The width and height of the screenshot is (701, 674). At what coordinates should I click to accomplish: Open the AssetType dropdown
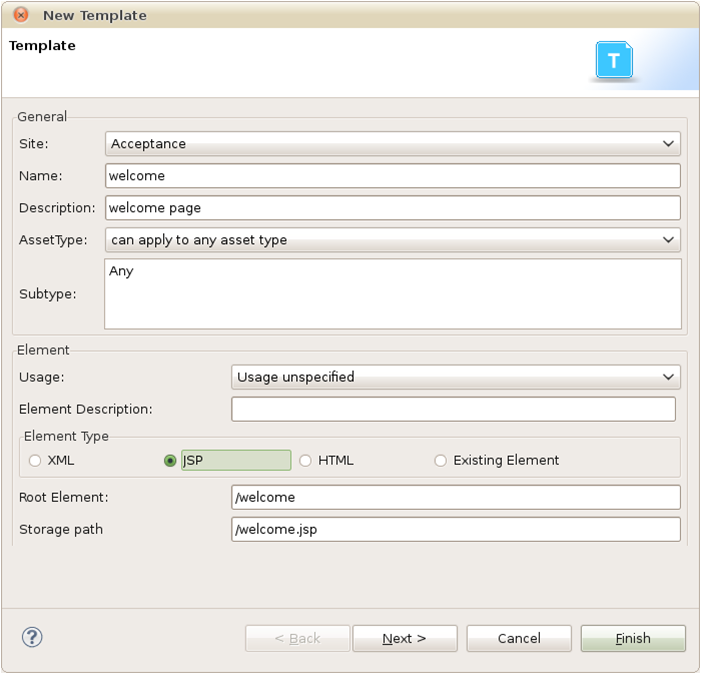tap(393, 240)
